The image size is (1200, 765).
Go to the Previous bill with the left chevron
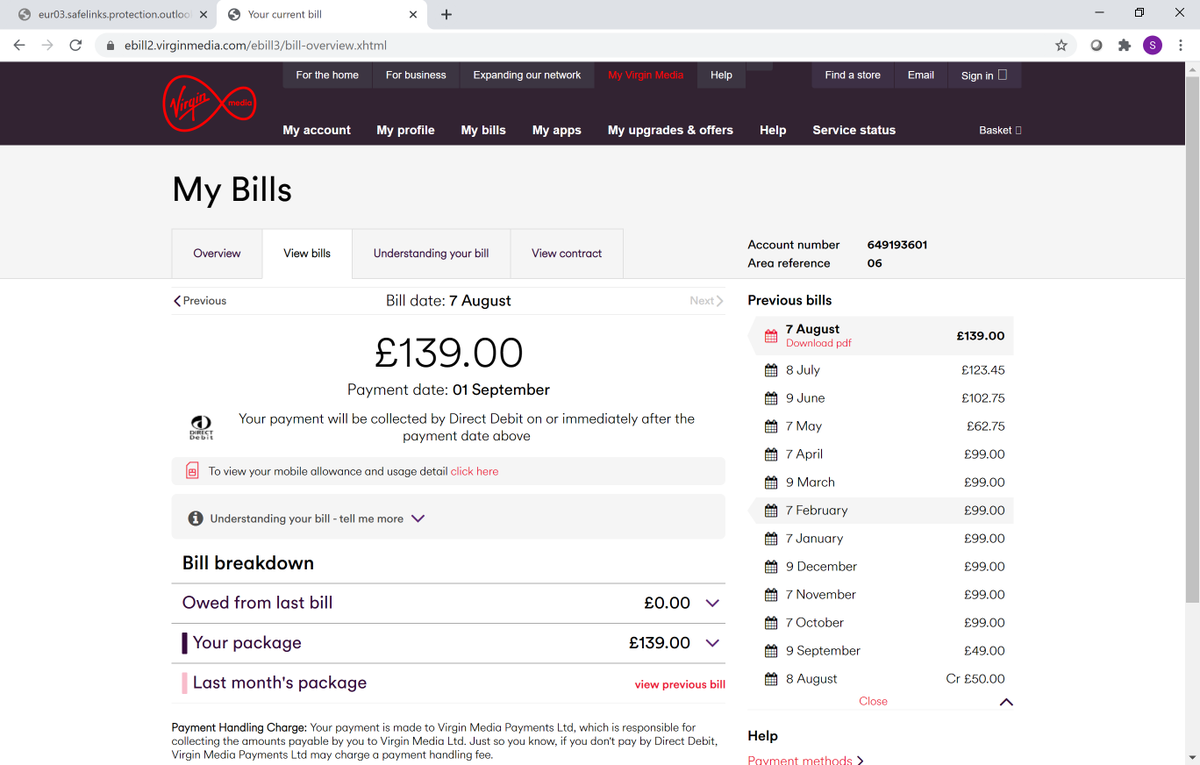[x=178, y=301]
